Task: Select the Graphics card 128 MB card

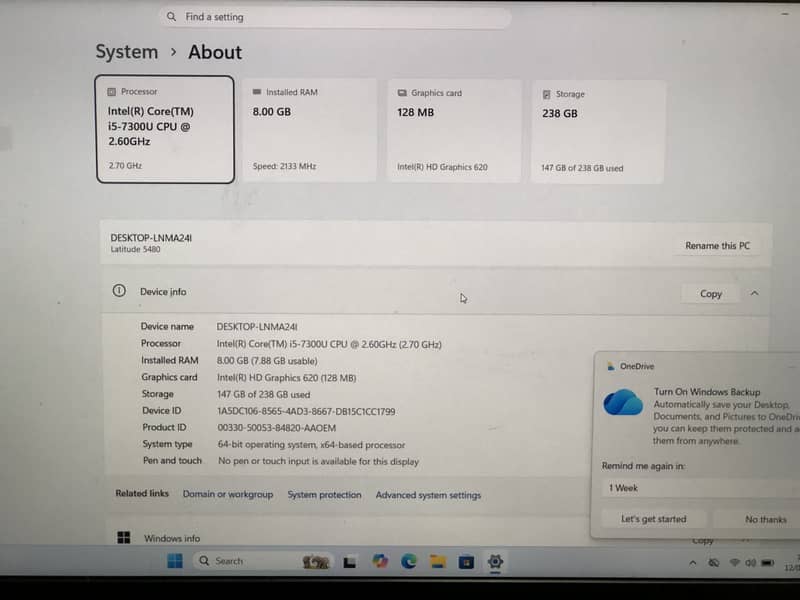Action: (x=455, y=131)
